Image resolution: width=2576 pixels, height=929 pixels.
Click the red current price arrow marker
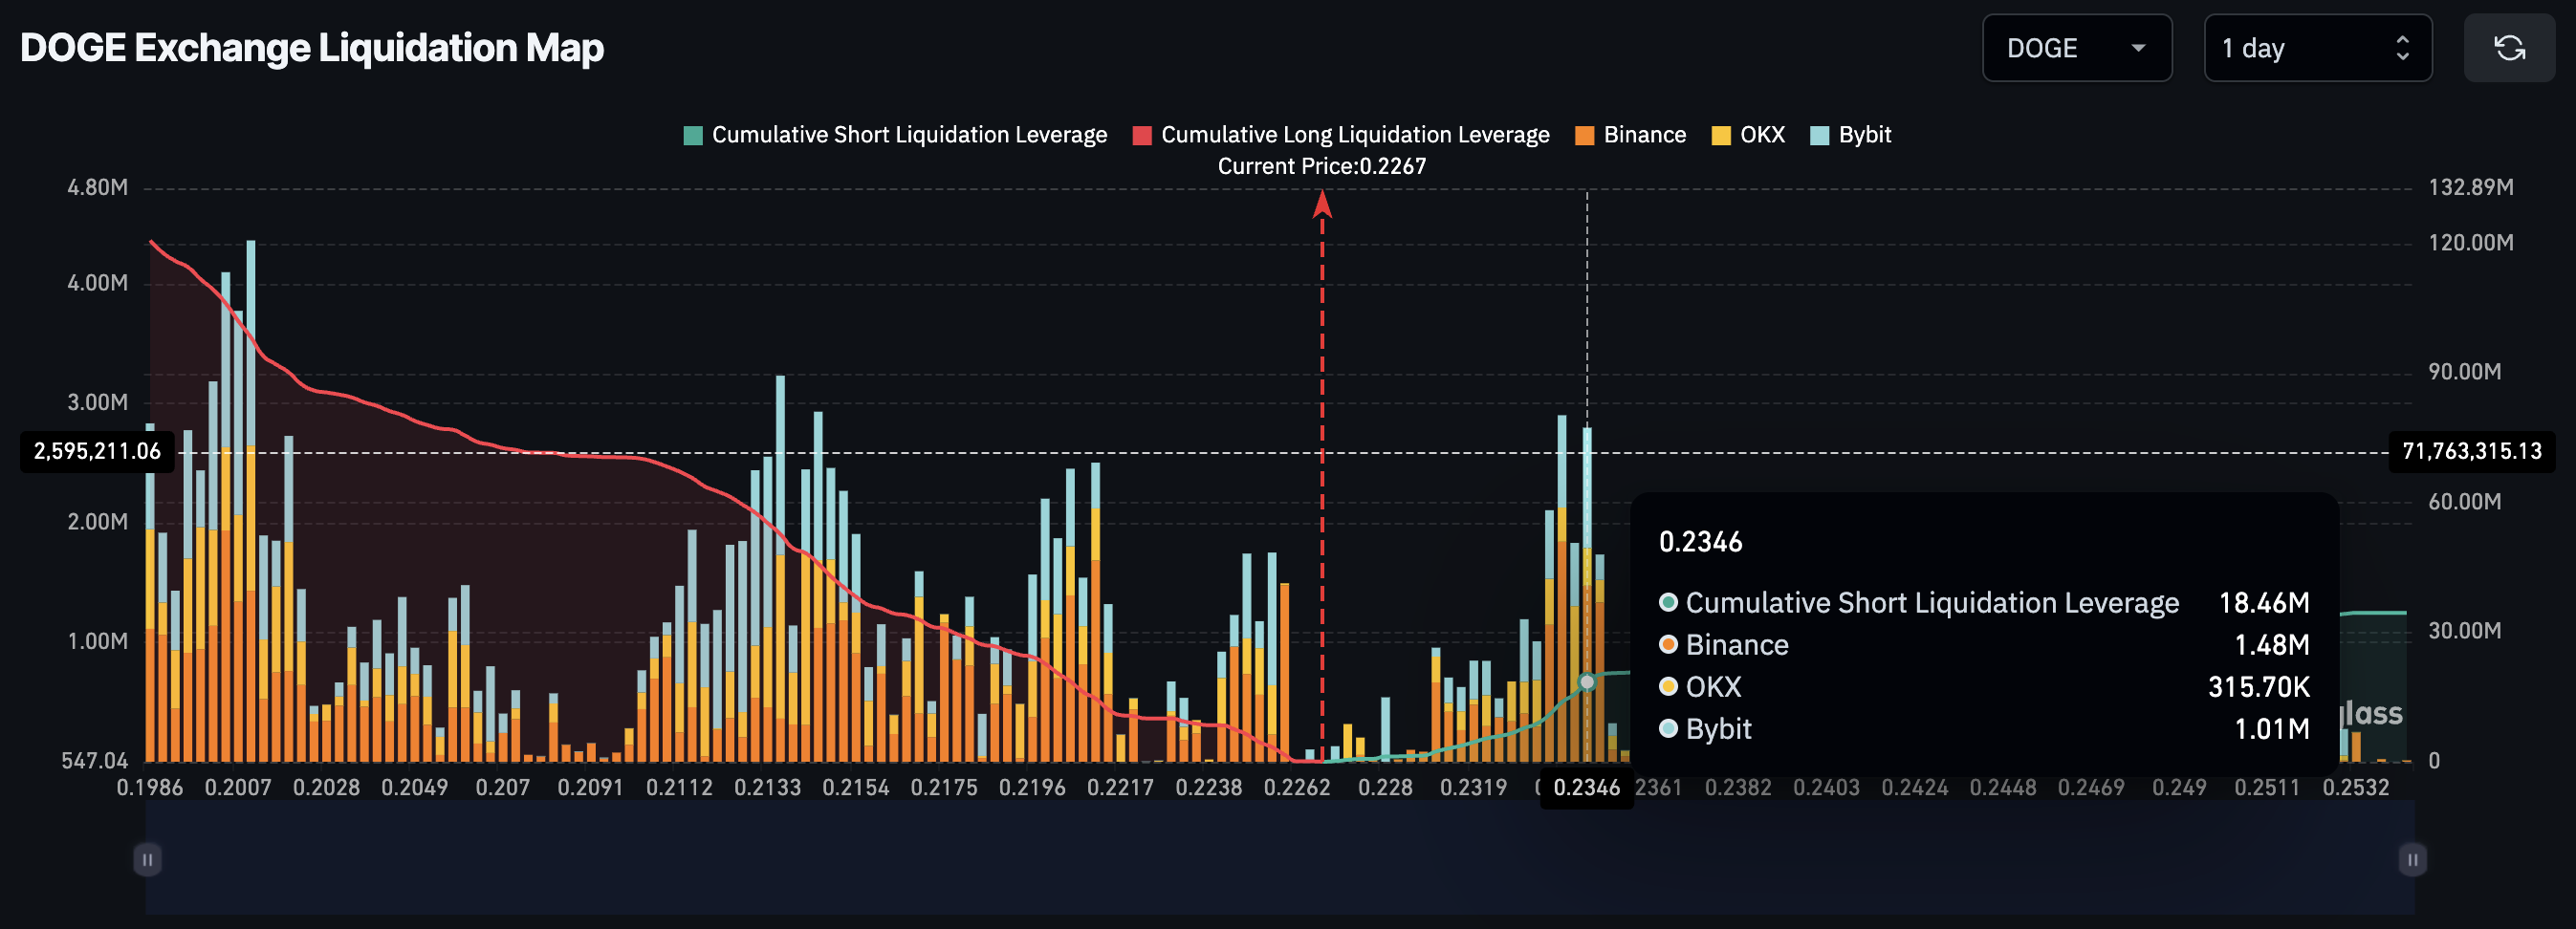[x=1322, y=204]
